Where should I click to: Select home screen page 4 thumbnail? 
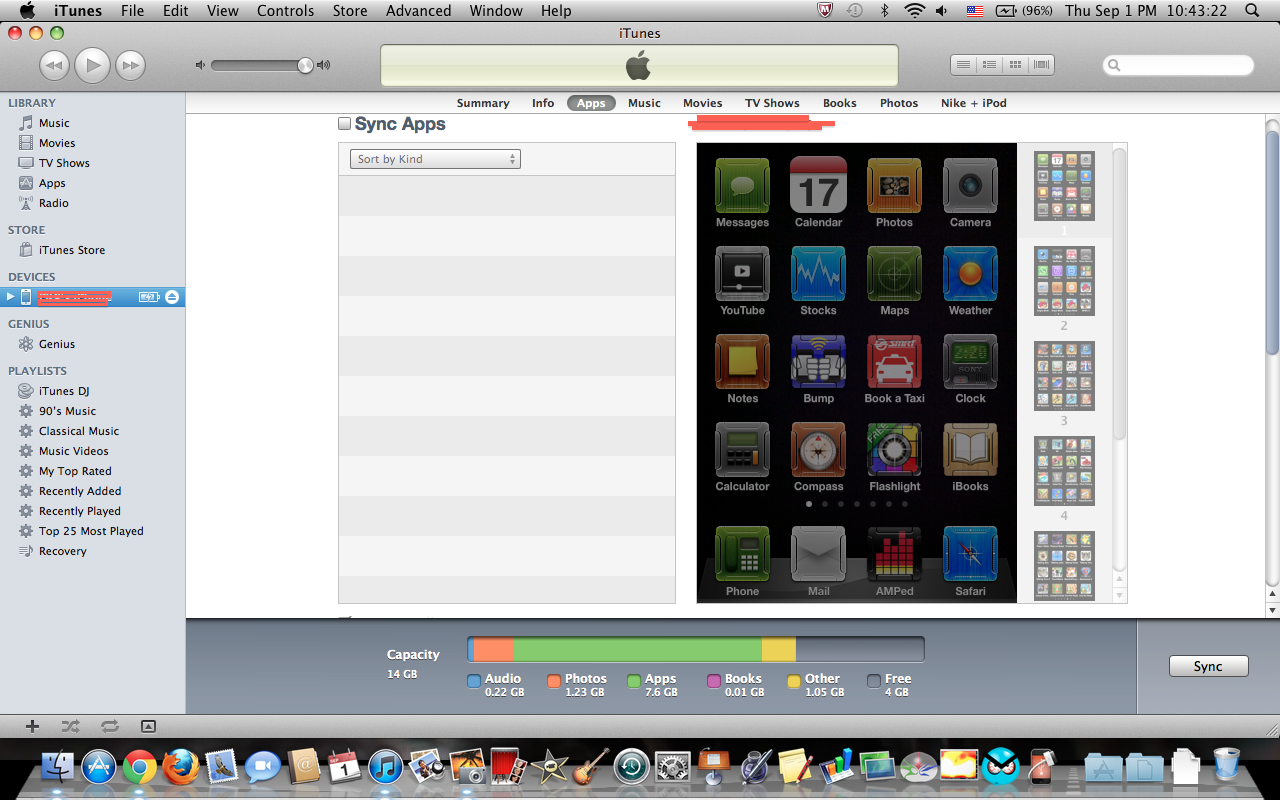pos(1064,471)
